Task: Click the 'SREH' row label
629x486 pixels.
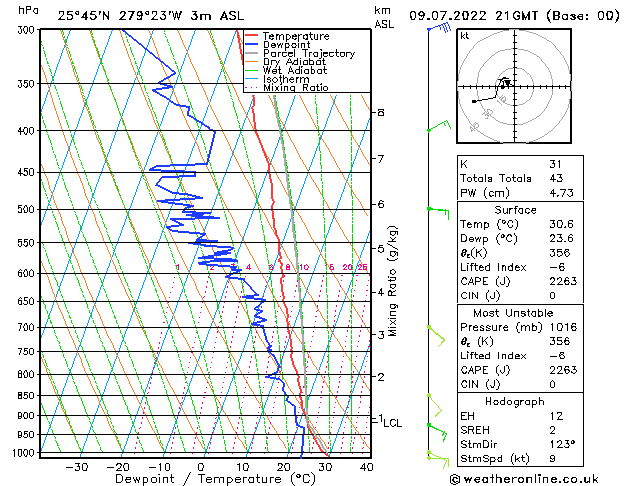Action: pyautogui.click(x=475, y=430)
